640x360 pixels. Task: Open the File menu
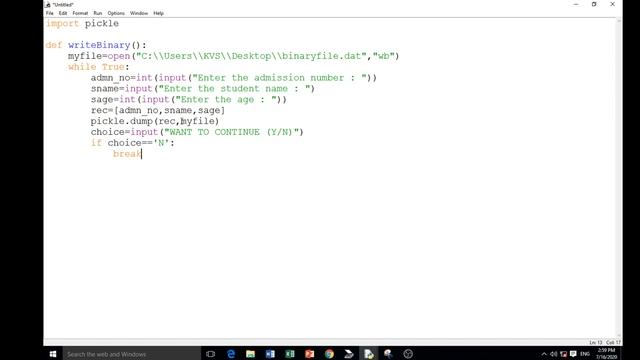49,13
